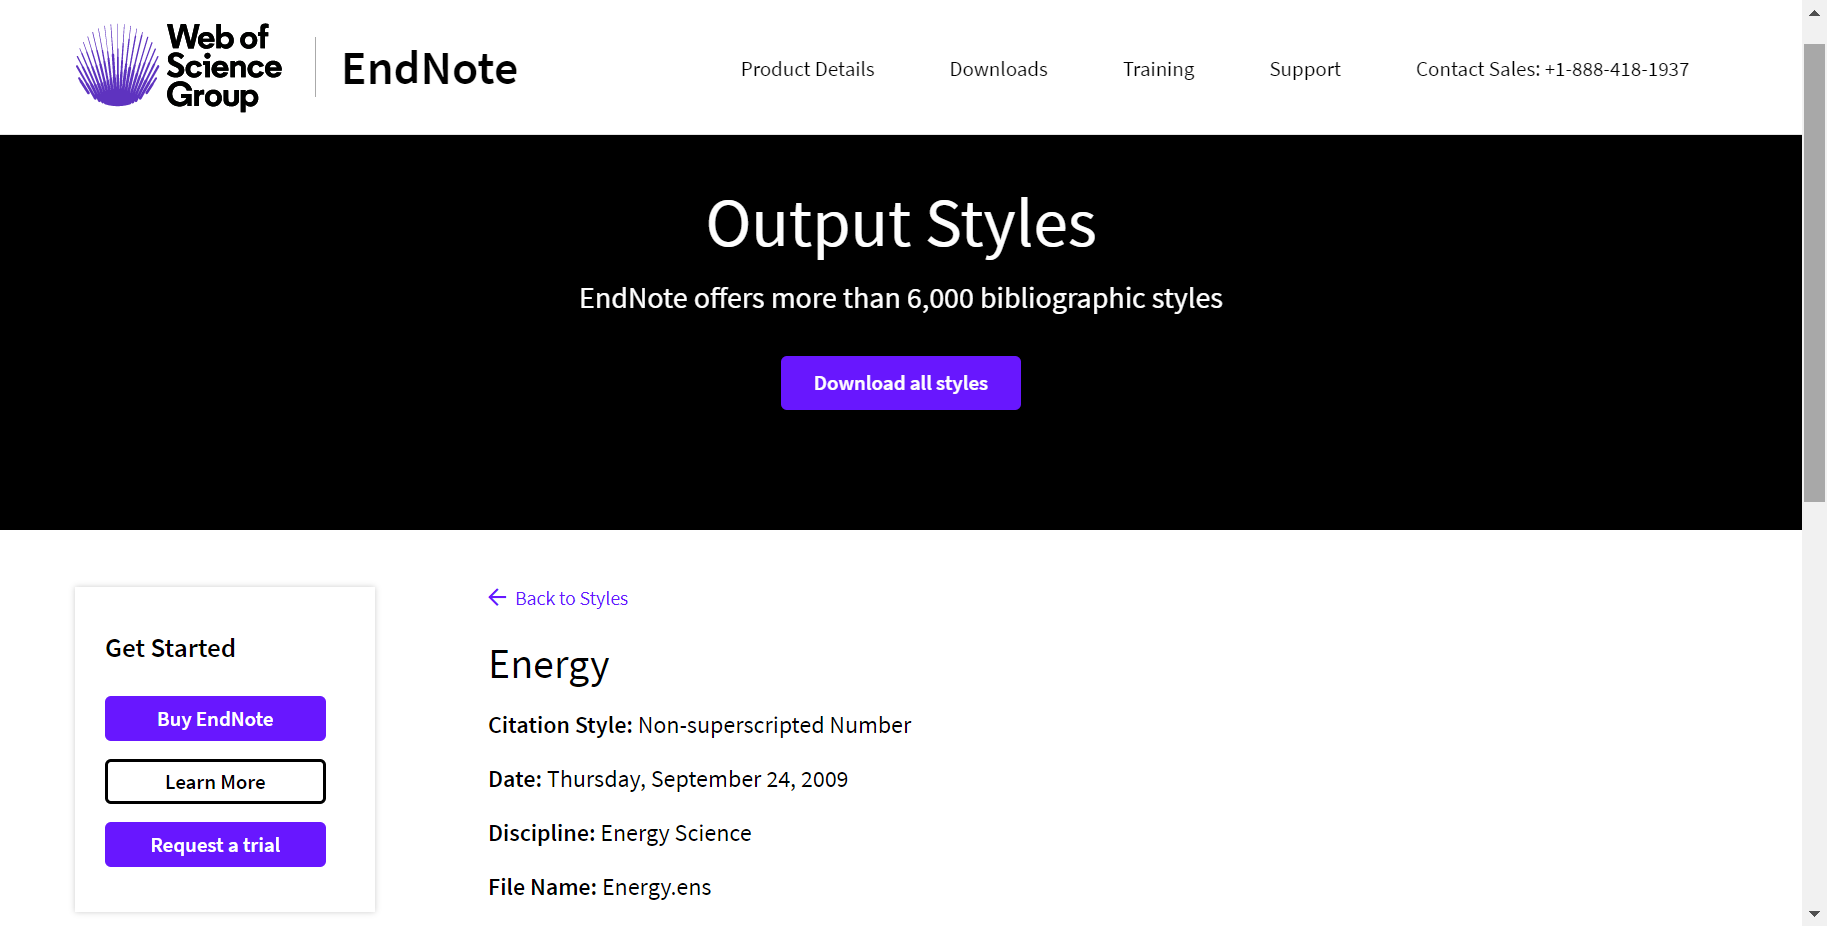
Task: Open Product Details from the navigation
Action: click(x=807, y=68)
